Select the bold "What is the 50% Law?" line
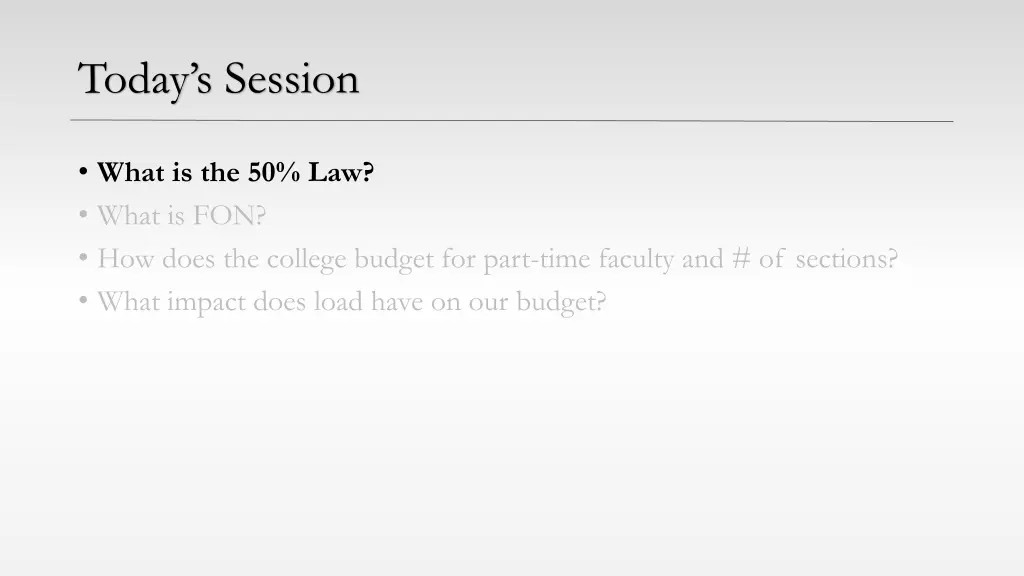 [x=235, y=172]
